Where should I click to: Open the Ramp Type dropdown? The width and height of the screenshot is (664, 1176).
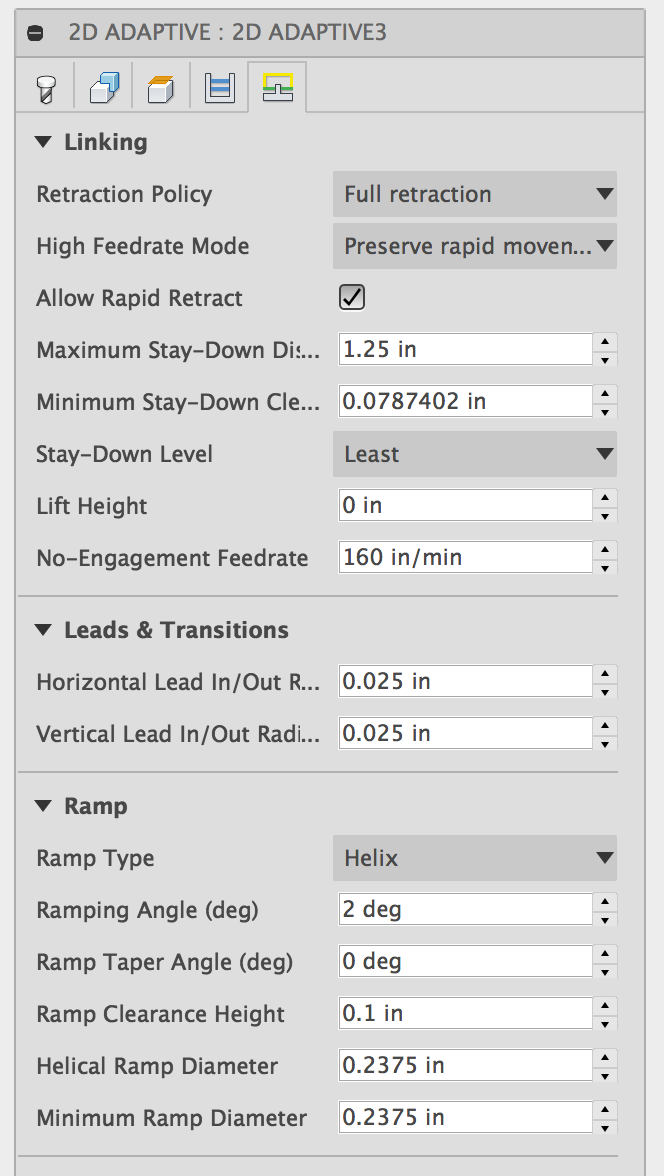[x=474, y=858]
